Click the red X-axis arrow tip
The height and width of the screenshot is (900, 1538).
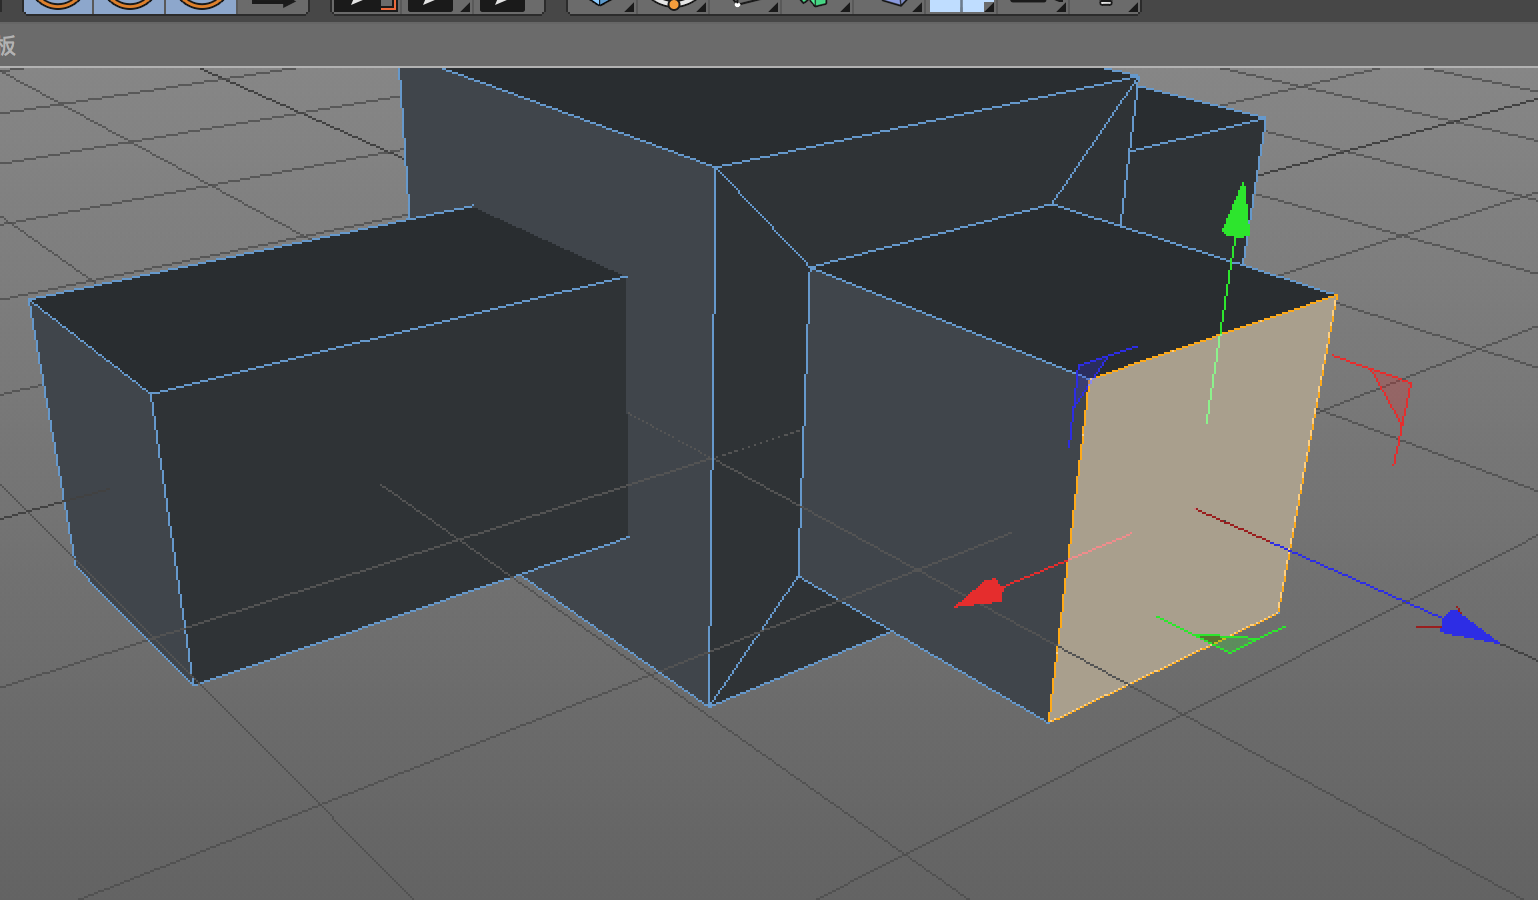(979, 593)
